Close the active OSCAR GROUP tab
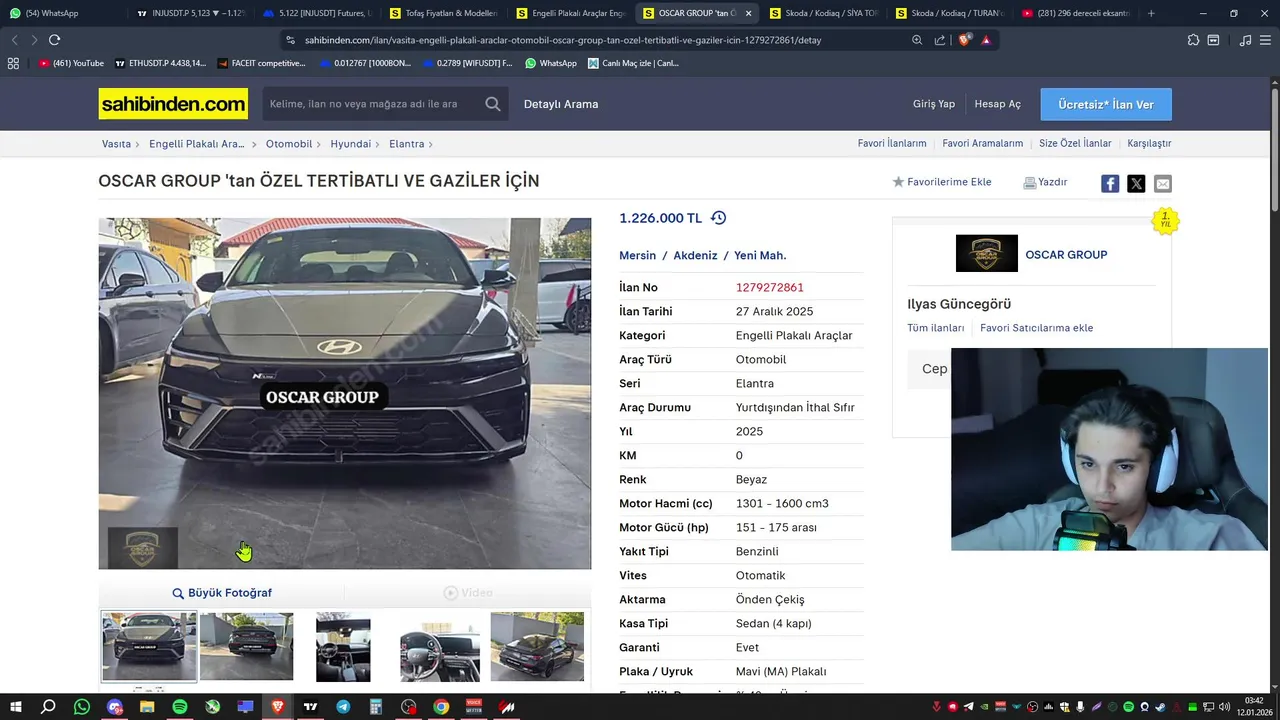1280x720 pixels. click(748, 13)
